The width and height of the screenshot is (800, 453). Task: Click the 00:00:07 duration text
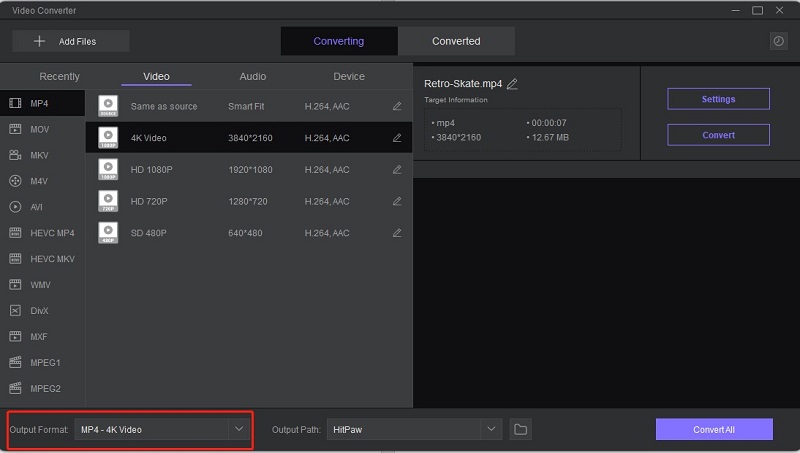[x=548, y=123]
